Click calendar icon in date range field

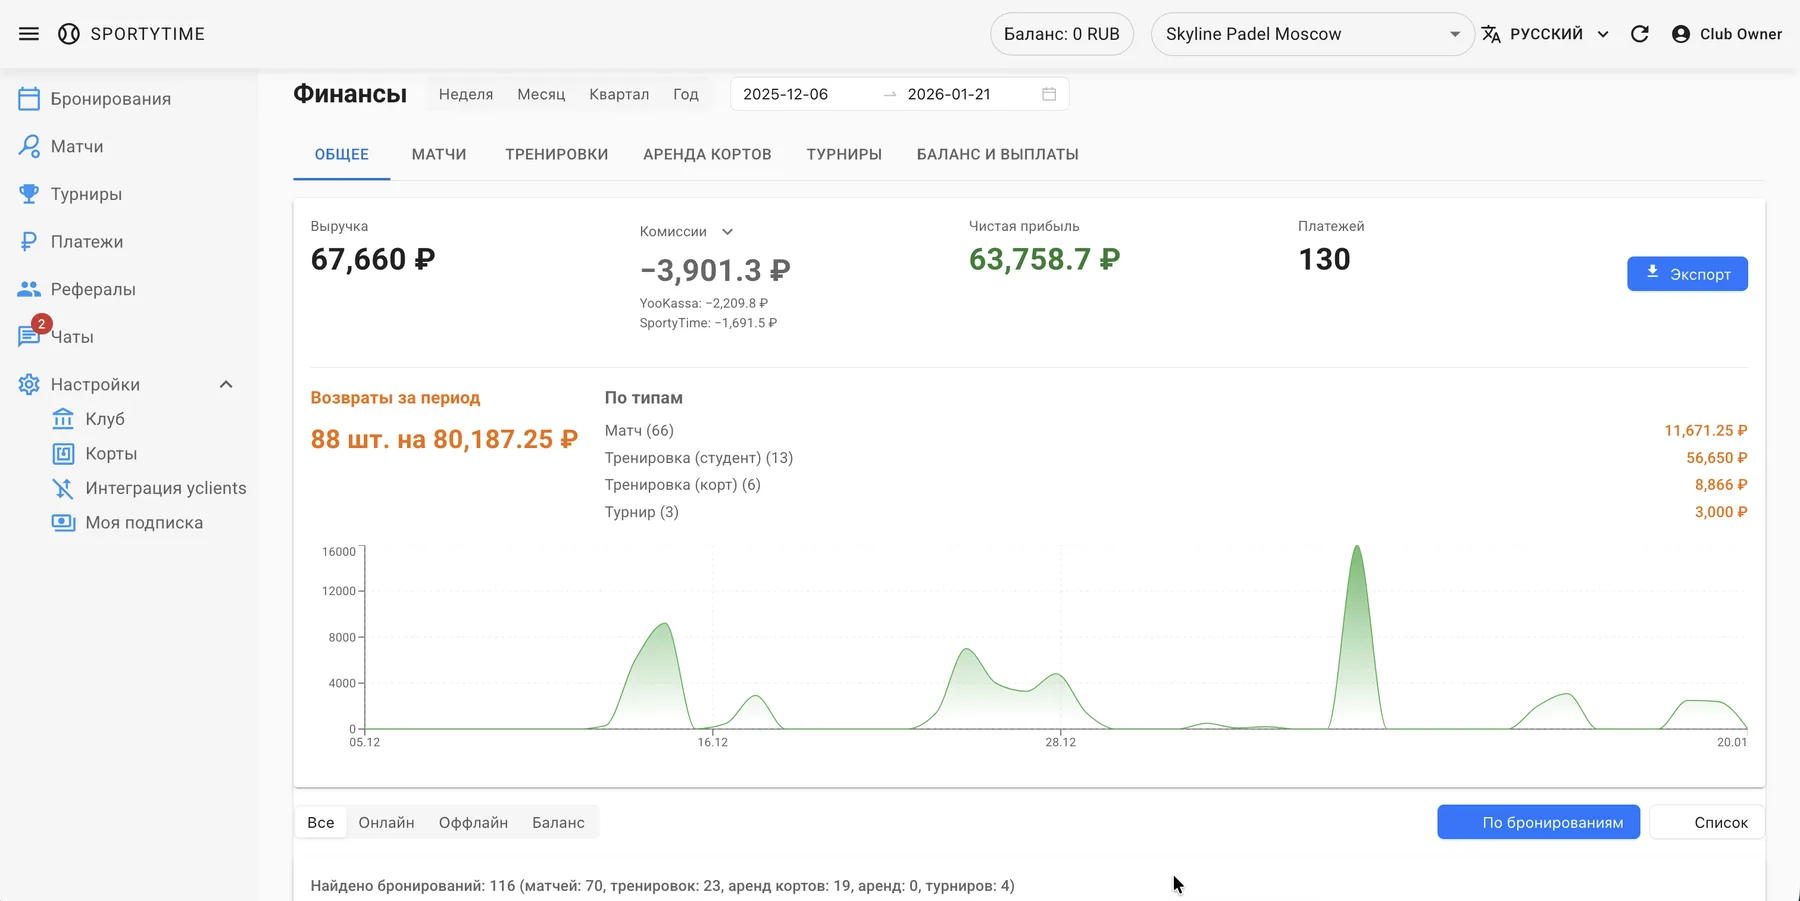[1049, 94]
